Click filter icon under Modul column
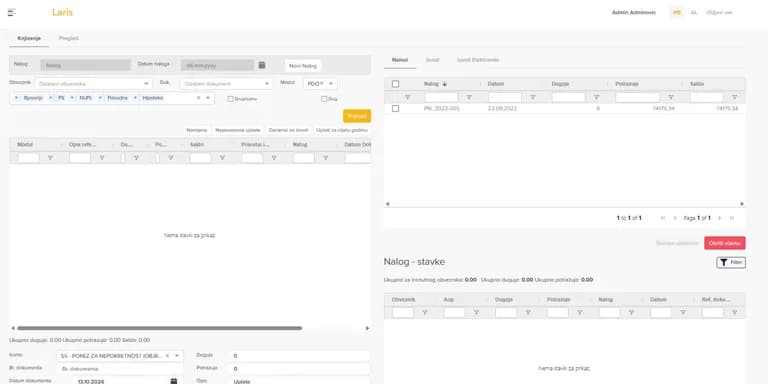This screenshot has height=384, width=768. coord(50,158)
